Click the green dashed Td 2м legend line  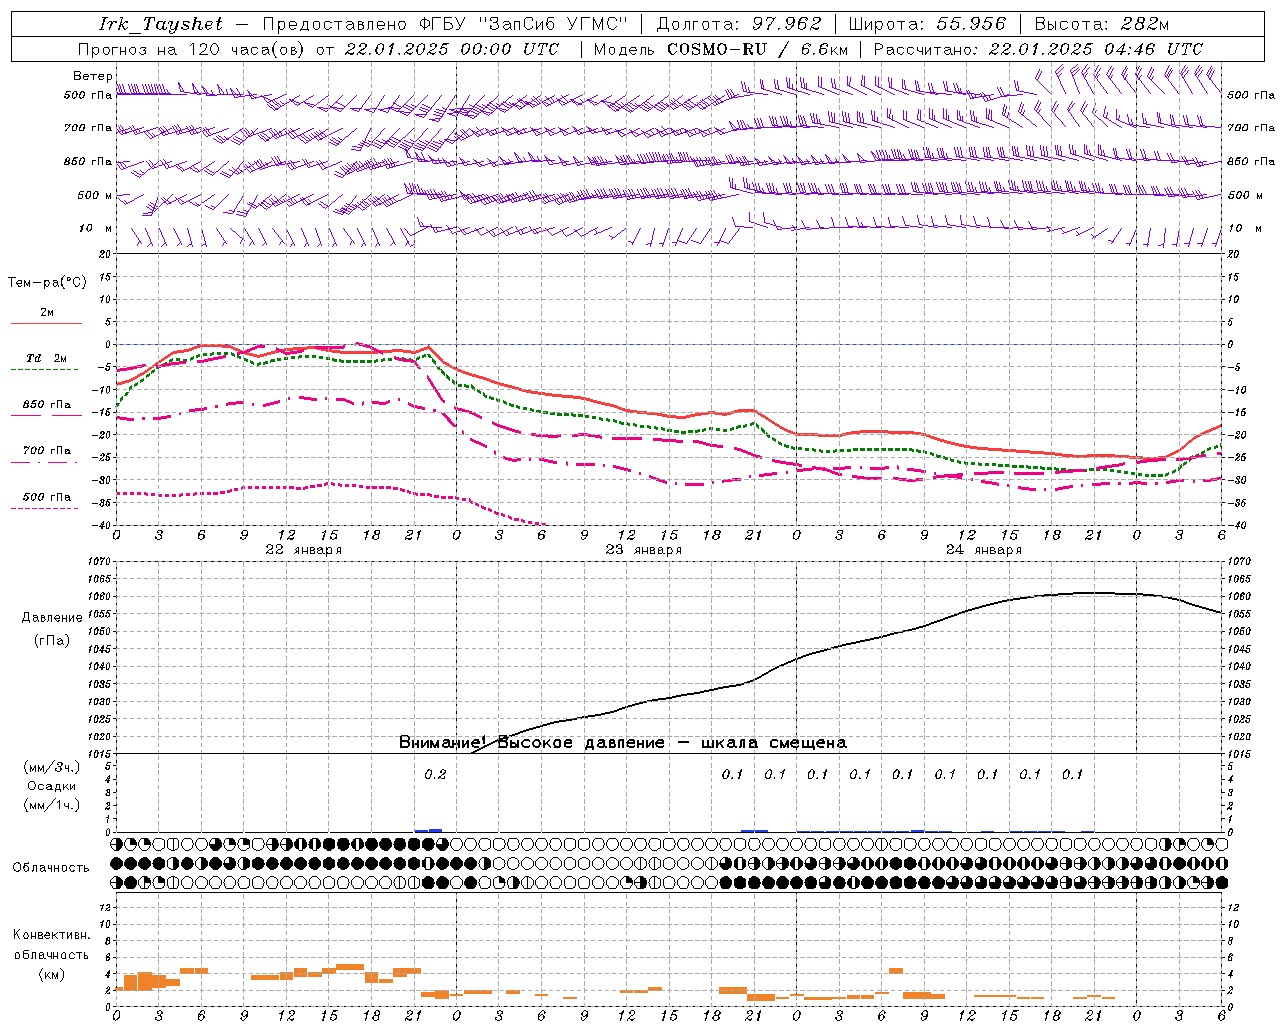(x=46, y=369)
